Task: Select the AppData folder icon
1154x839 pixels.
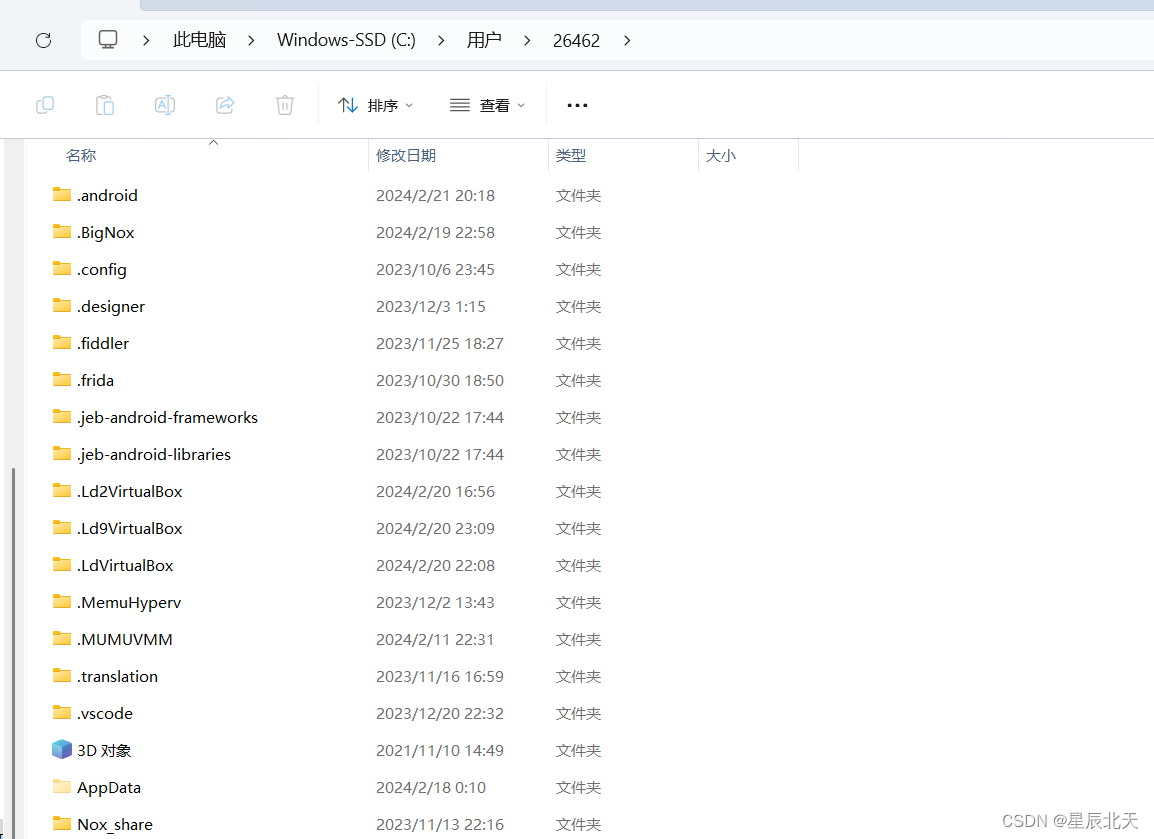Action: (x=62, y=787)
